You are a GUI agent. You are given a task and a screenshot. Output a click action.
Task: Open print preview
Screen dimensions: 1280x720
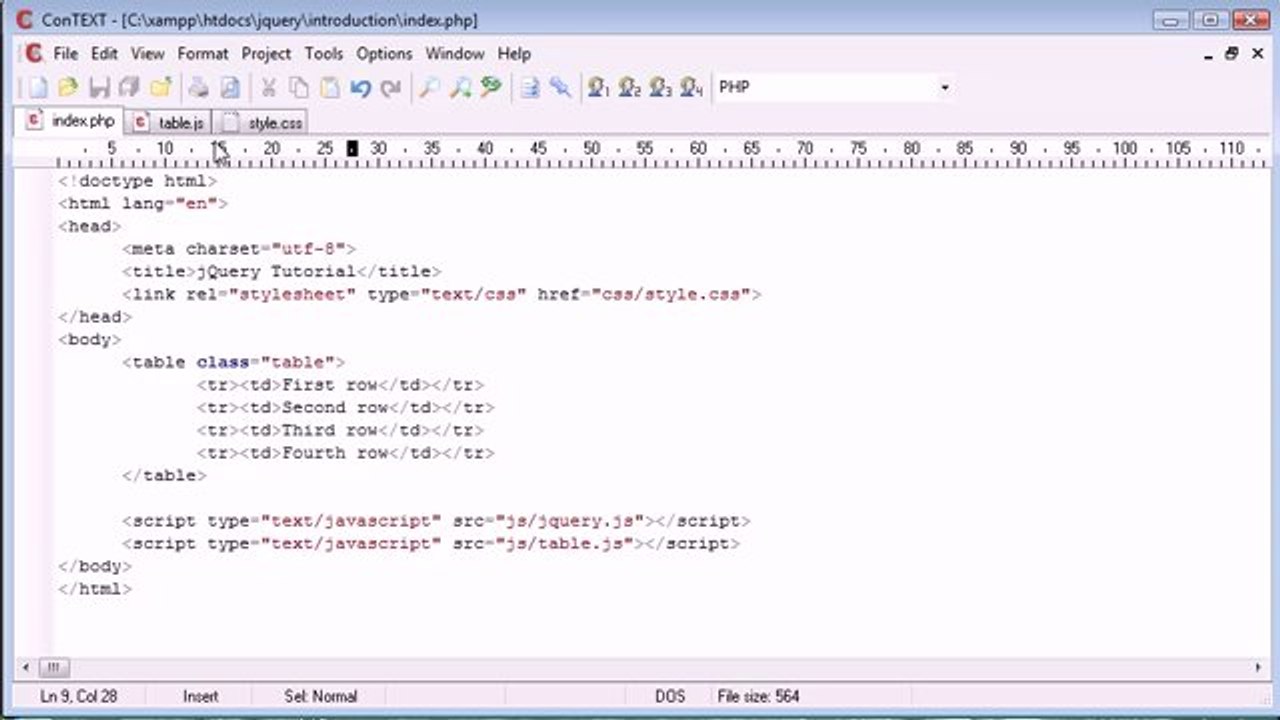point(230,88)
